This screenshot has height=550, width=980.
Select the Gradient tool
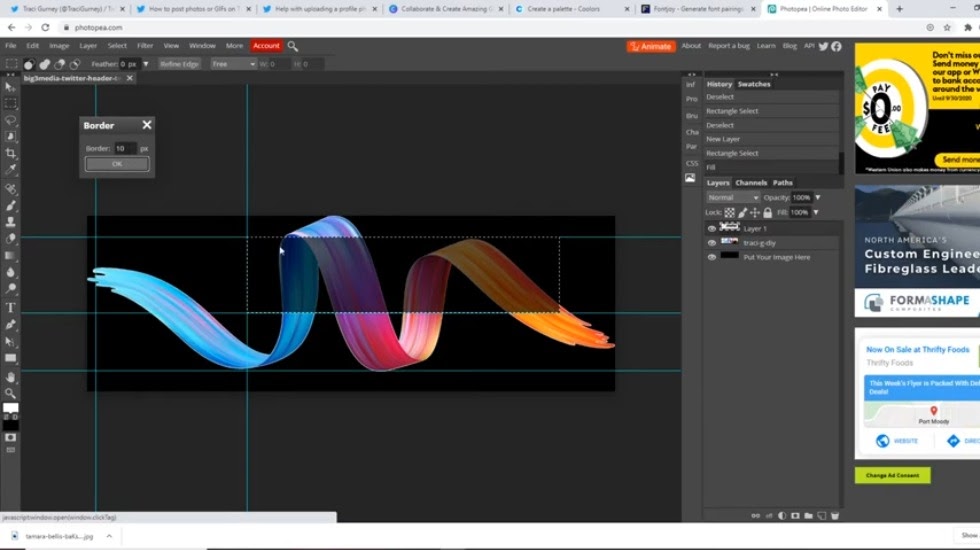(10, 256)
